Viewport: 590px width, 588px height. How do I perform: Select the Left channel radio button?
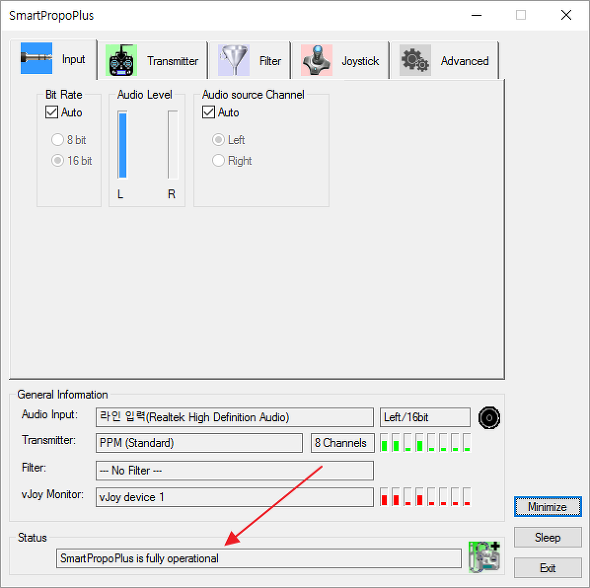[x=218, y=140]
